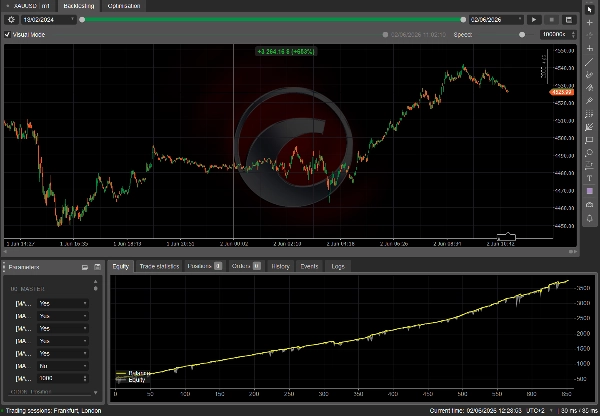Select the ellipse shape tool

(590, 153)
